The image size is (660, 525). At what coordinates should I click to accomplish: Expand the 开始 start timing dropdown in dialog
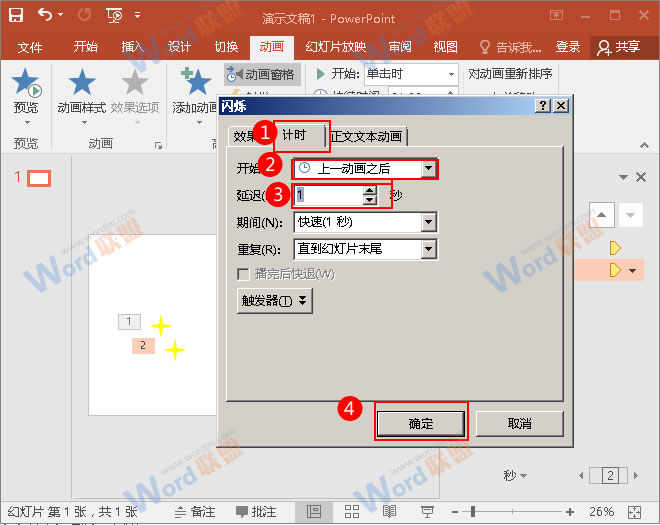[x=429, y=169]
